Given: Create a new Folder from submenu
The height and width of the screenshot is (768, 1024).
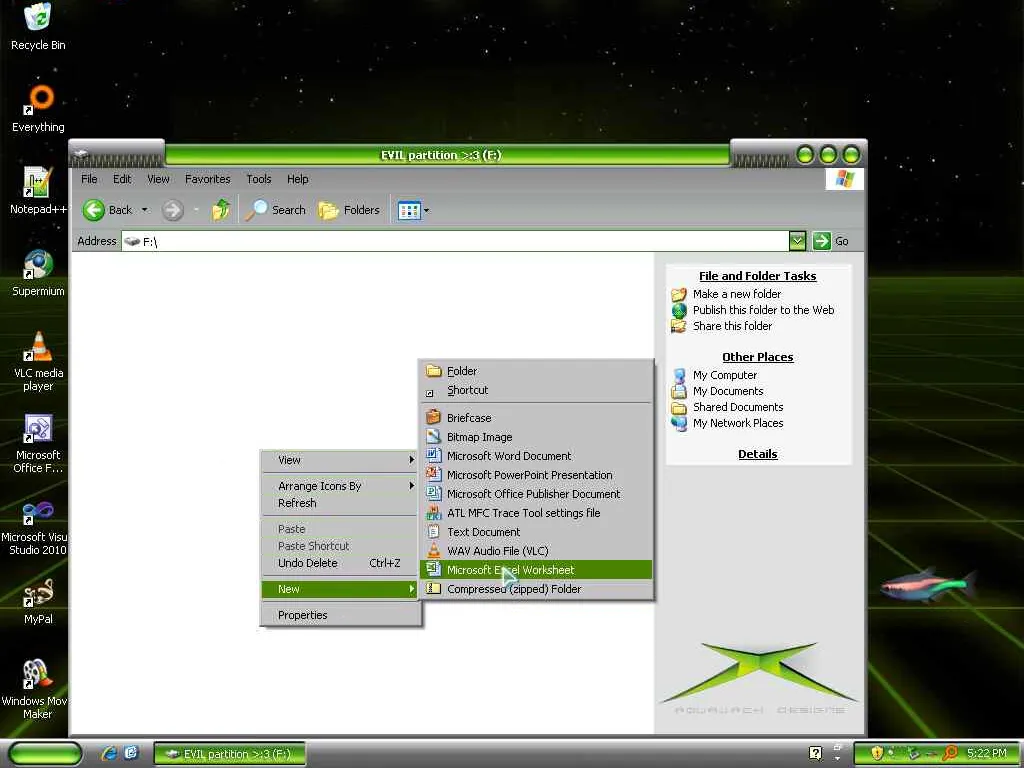Looking at the screenshot, I should pyautogui.click(x=536, y=371).
